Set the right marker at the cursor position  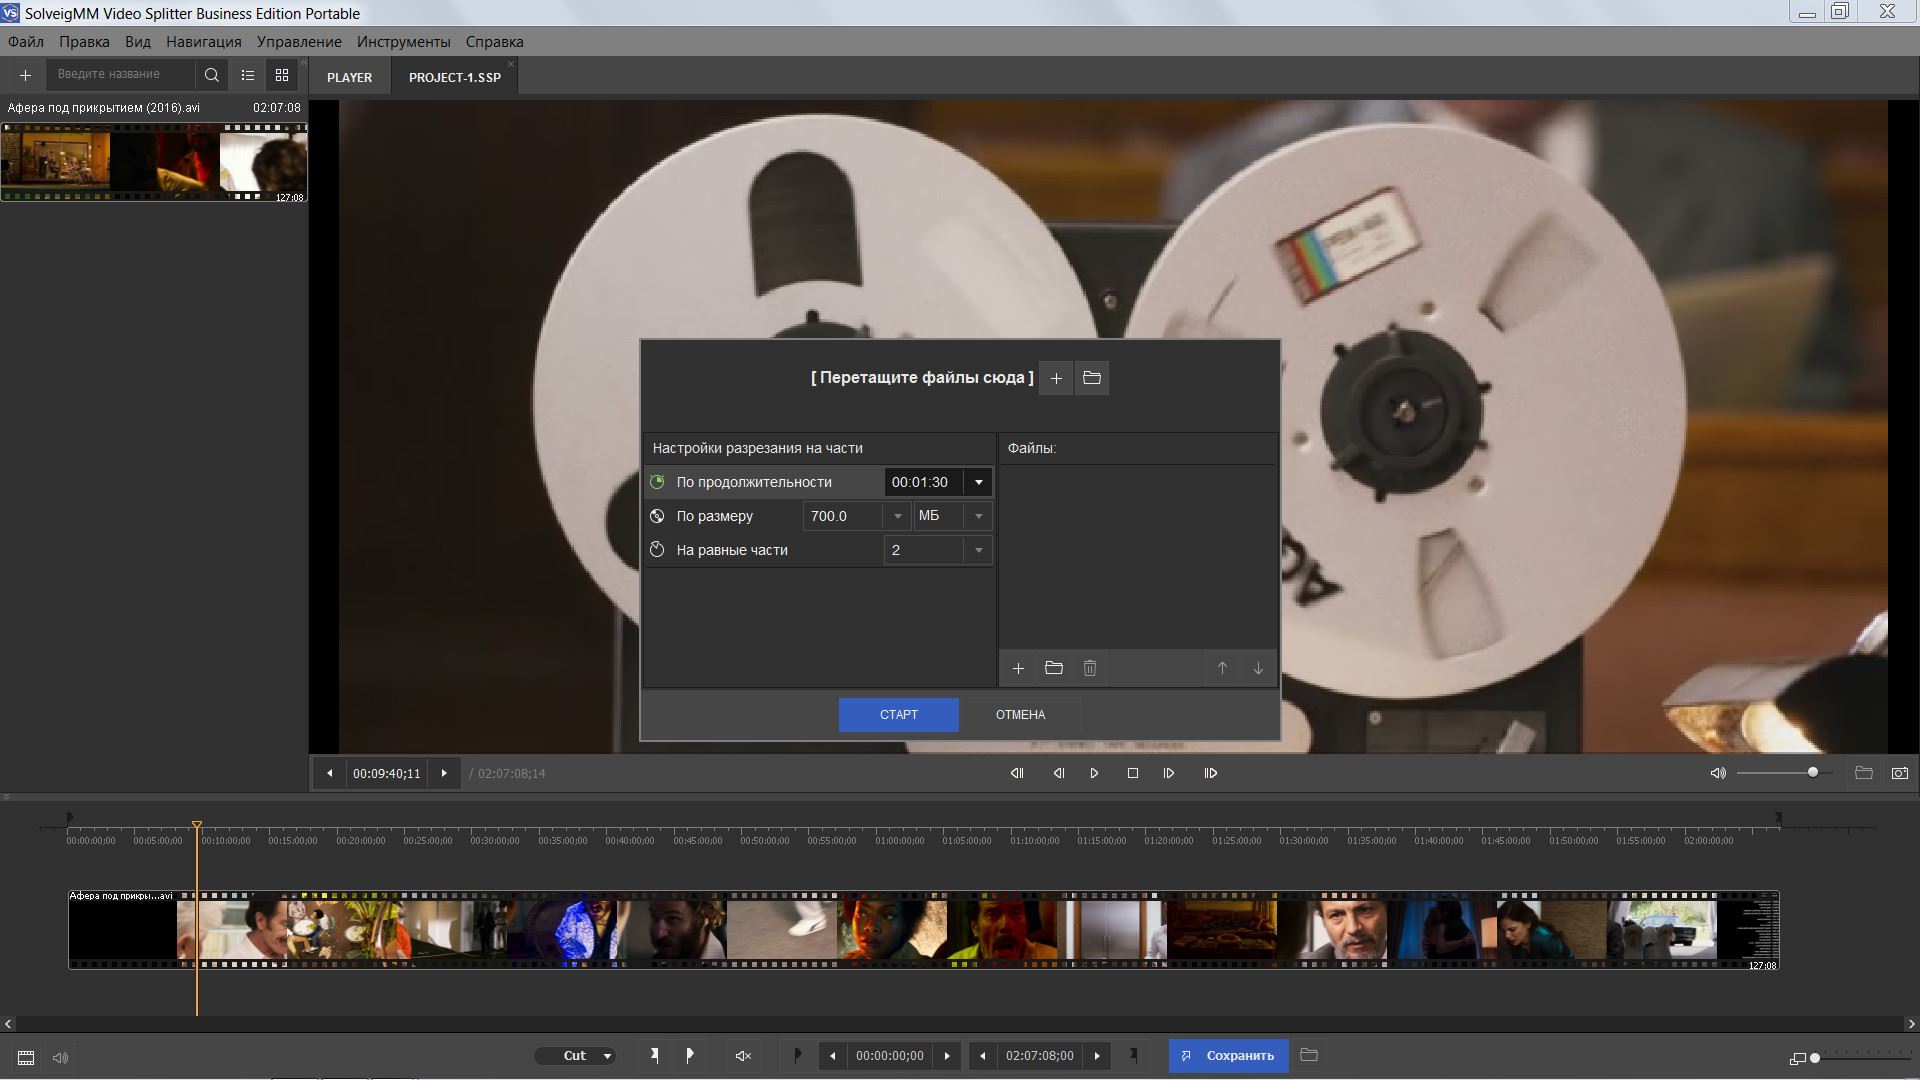[x=690, y=1055]
